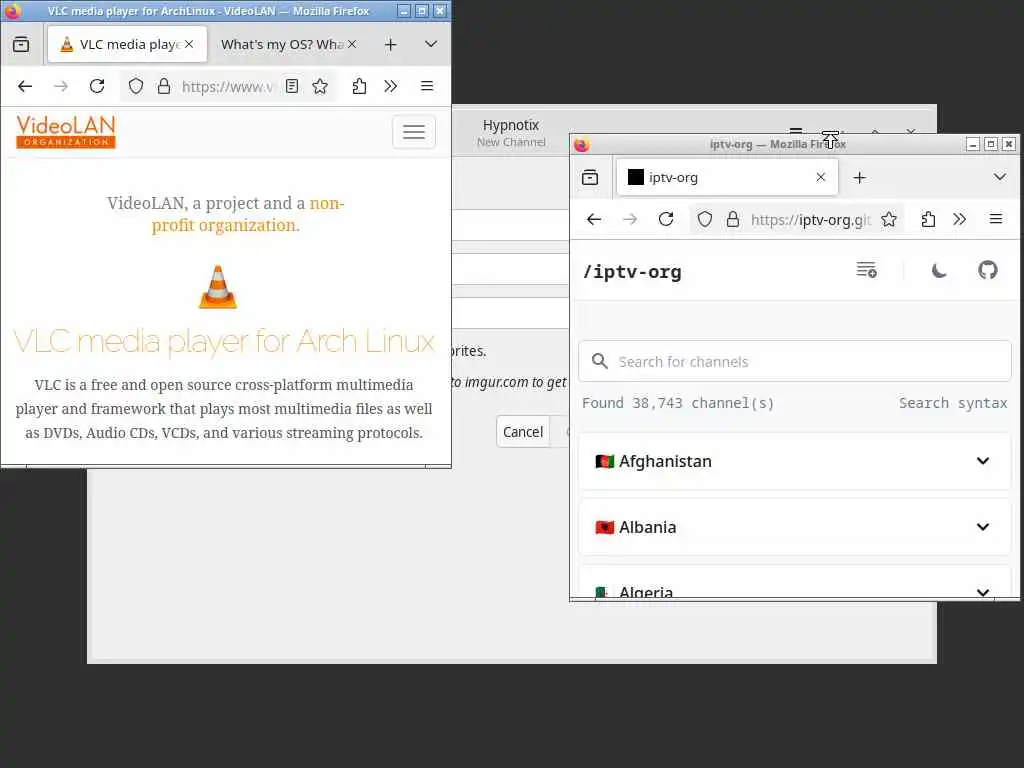Screen dimensions: 1024x768
Task: Open extensions puzzle icon in VLC window
Action: pyautogui.click(x=359, y=86)
